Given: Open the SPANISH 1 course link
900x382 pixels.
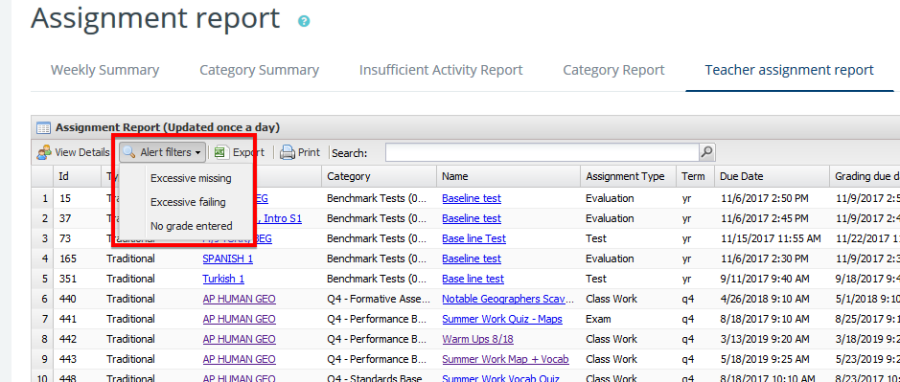Looking at the screenshot, I should coord(228,259).
